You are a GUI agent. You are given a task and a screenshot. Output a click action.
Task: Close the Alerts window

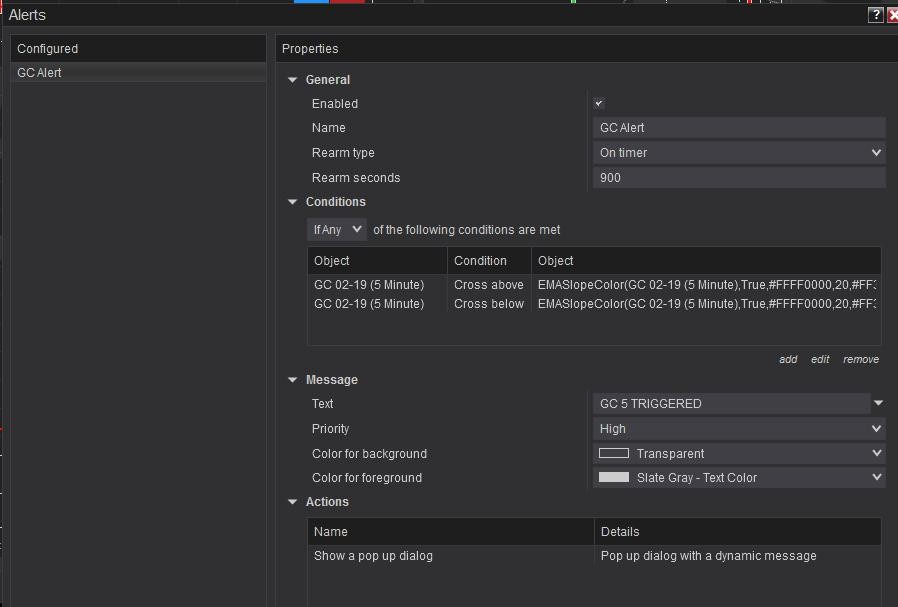pos(892,15)
